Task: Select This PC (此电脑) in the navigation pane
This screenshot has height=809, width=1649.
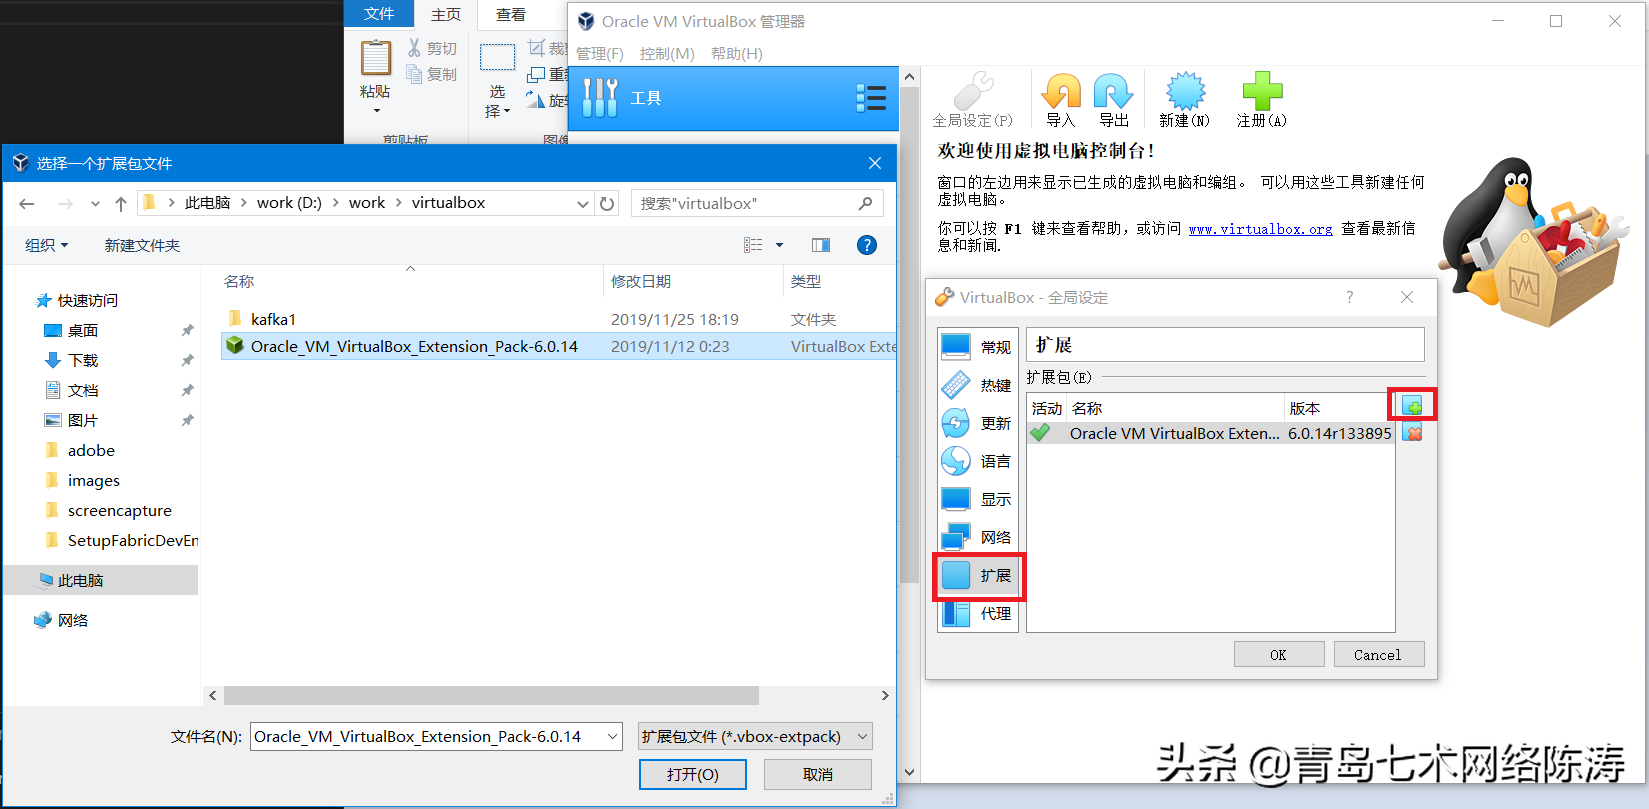Action: [101, 580]
